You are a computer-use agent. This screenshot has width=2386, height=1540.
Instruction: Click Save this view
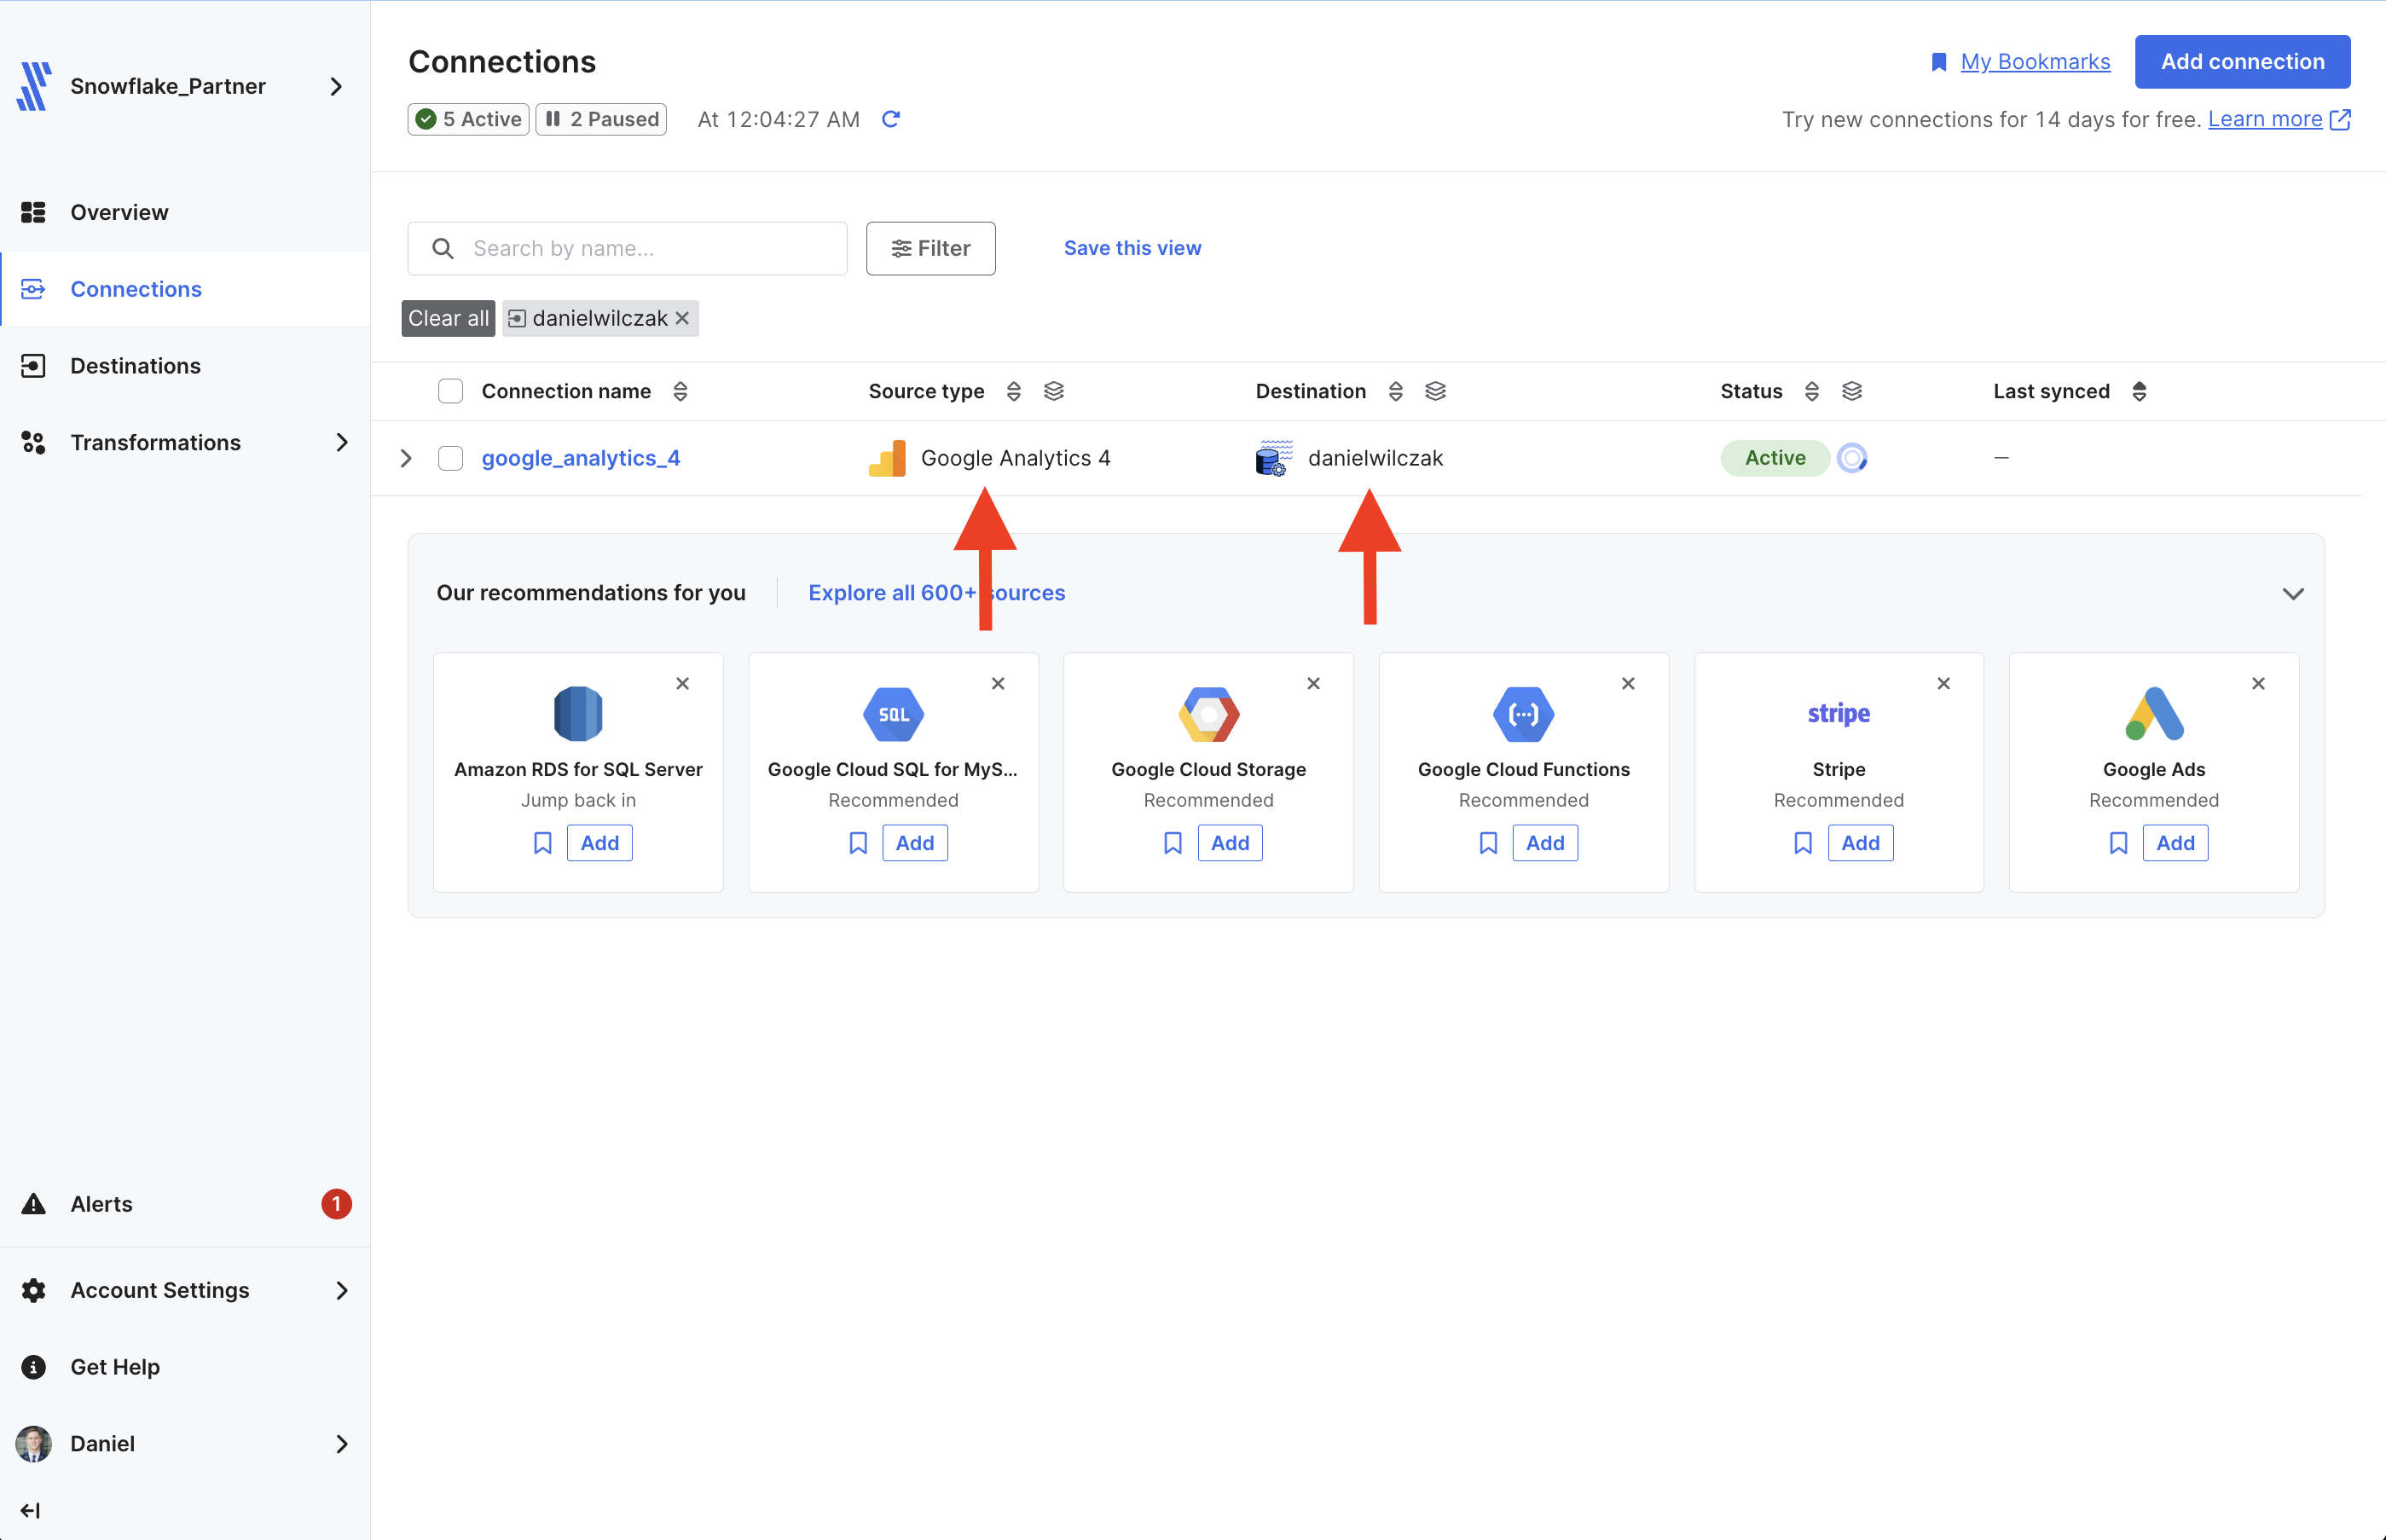click(1132, 248)
